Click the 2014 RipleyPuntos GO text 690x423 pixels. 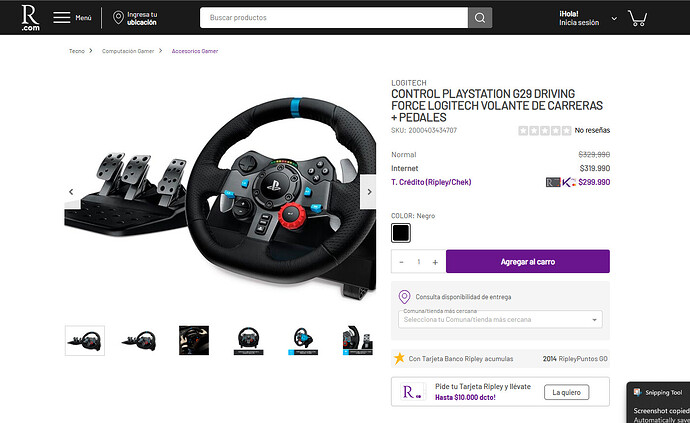pos(575,359)
